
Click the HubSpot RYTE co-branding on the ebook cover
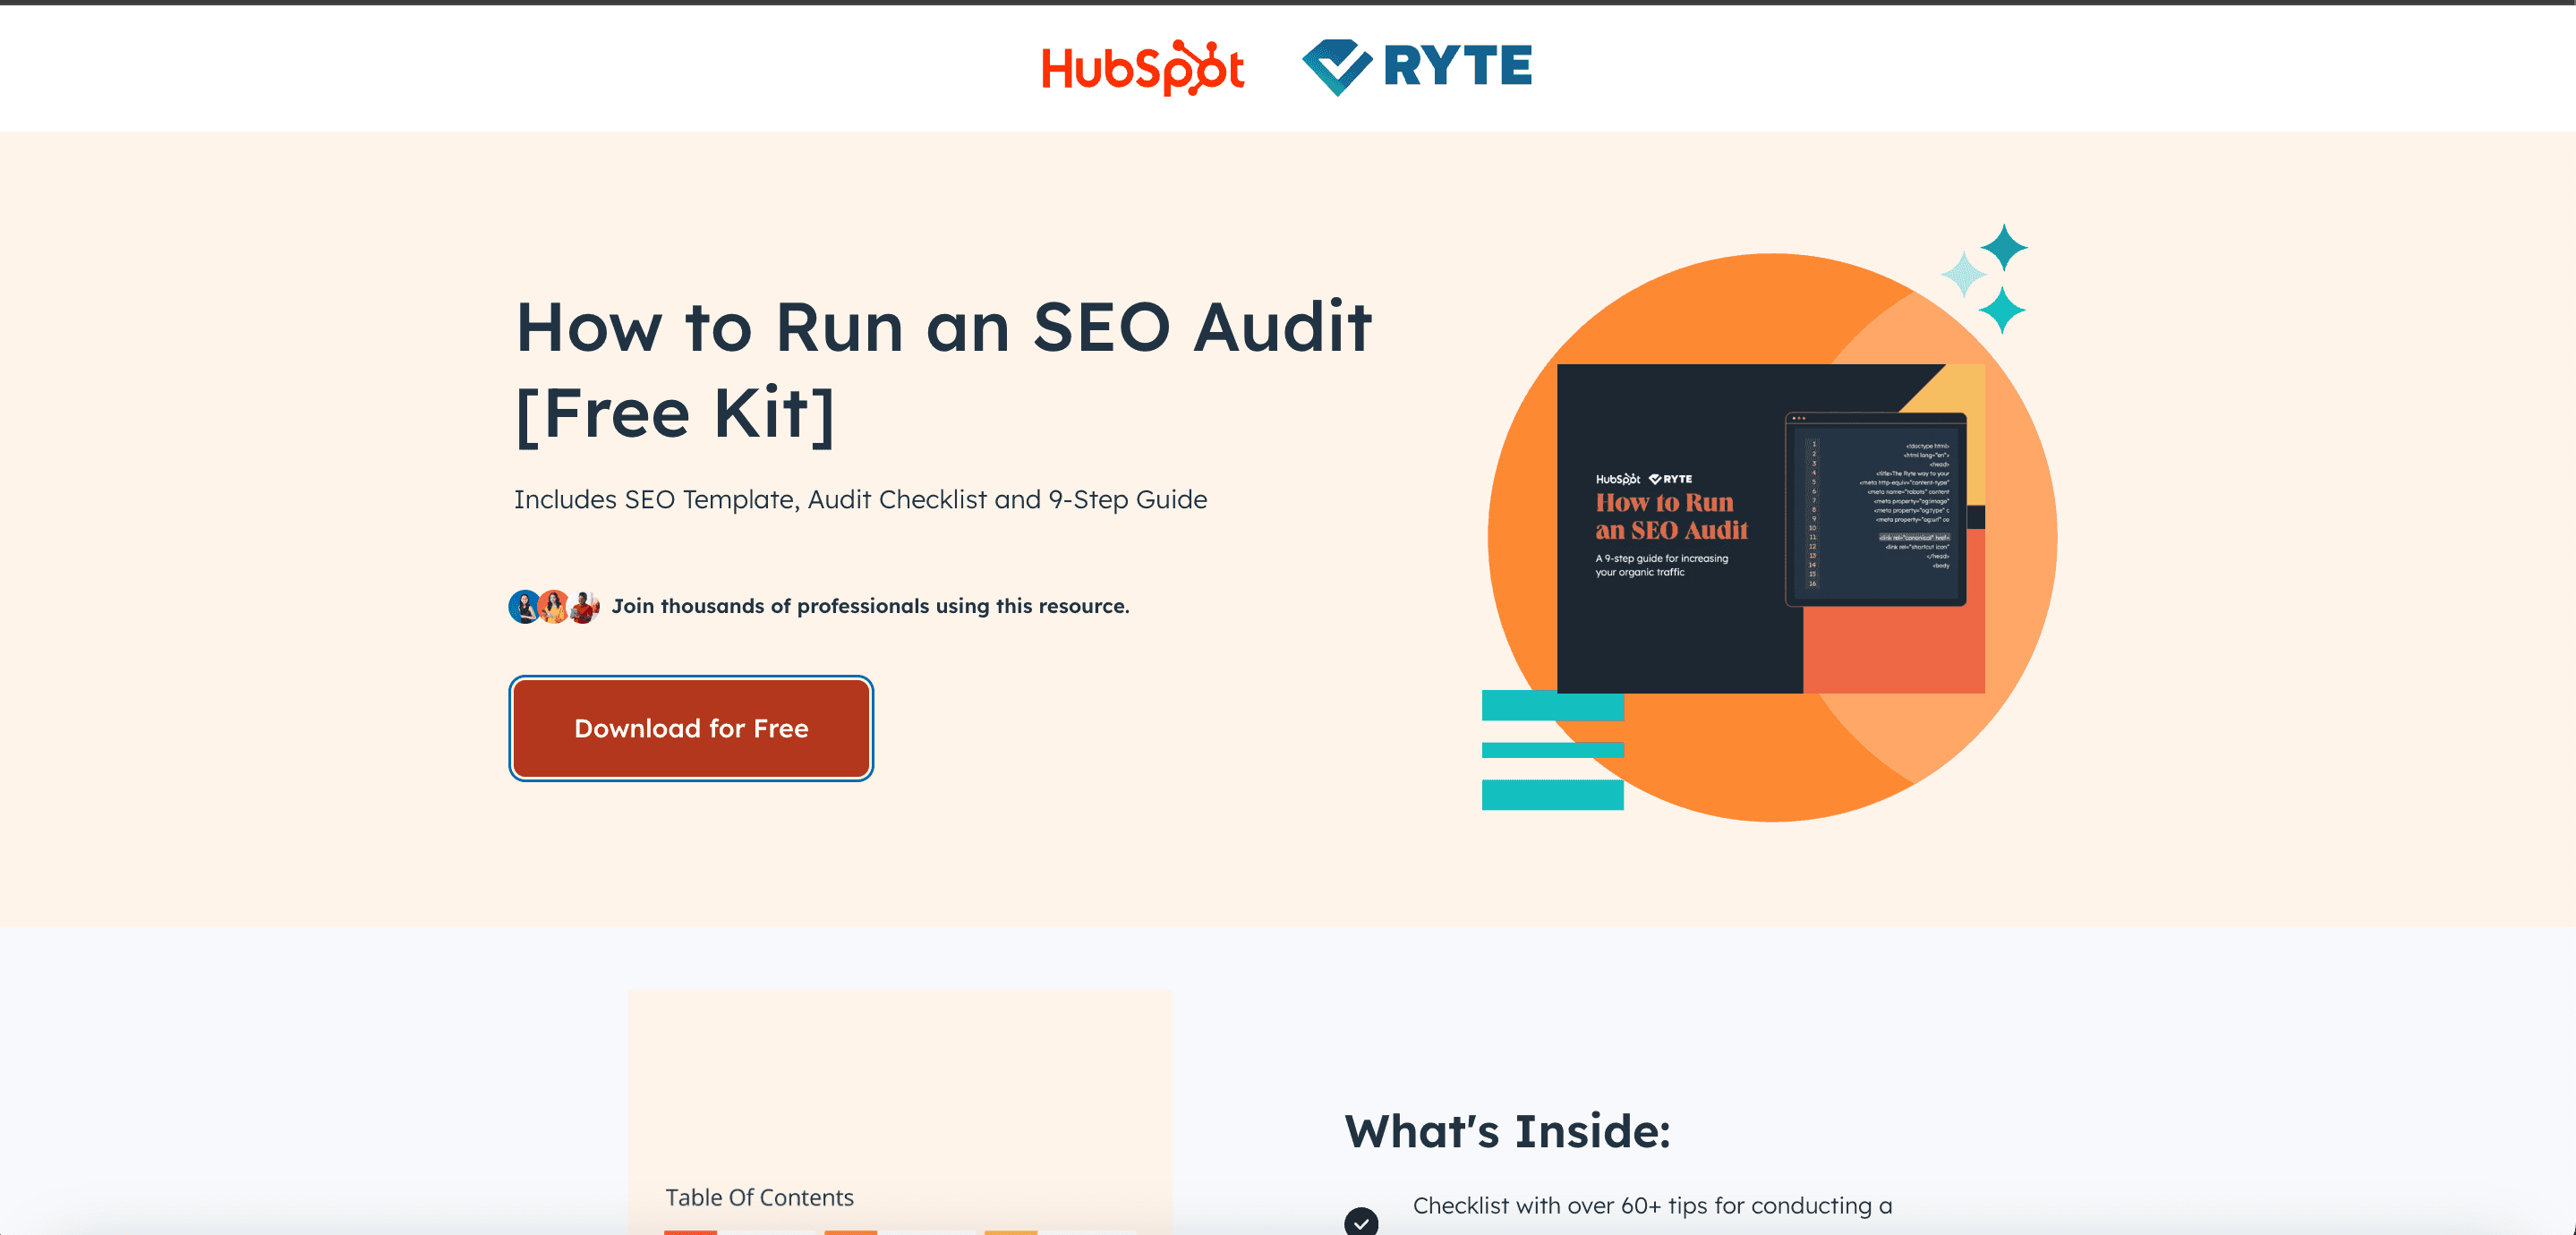pos(1644,478)
